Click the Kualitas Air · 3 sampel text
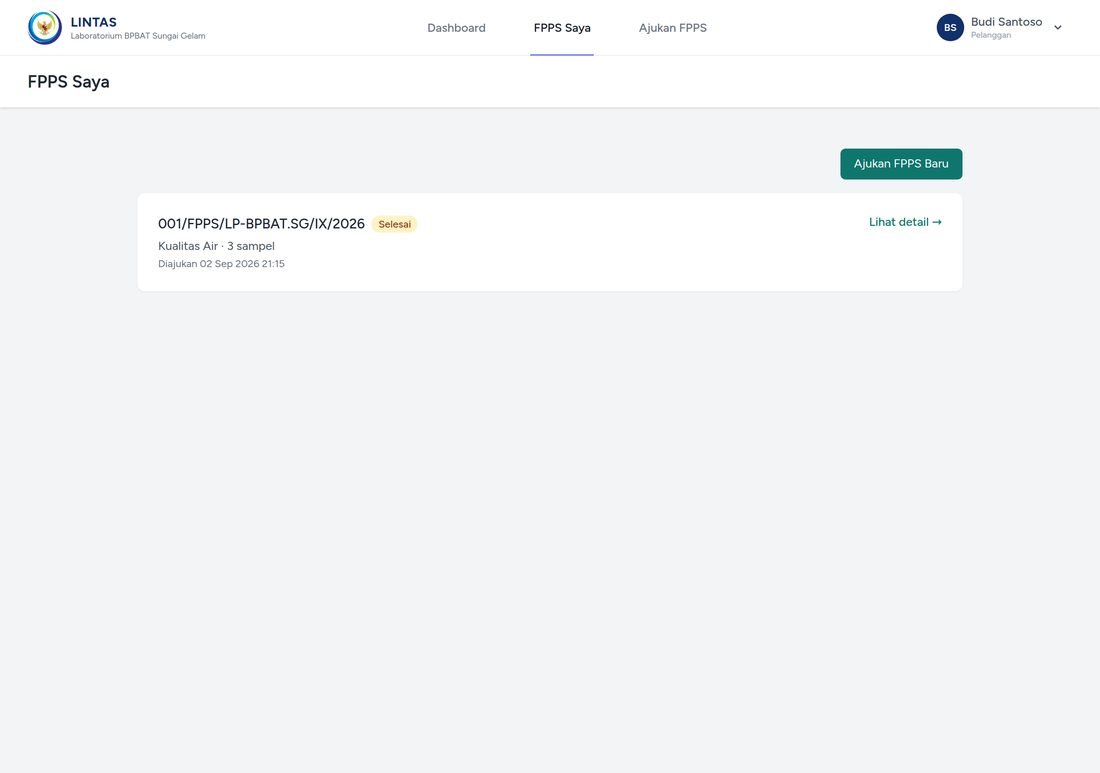Viewport: 1100px width, 773px height. click(216, 246)
